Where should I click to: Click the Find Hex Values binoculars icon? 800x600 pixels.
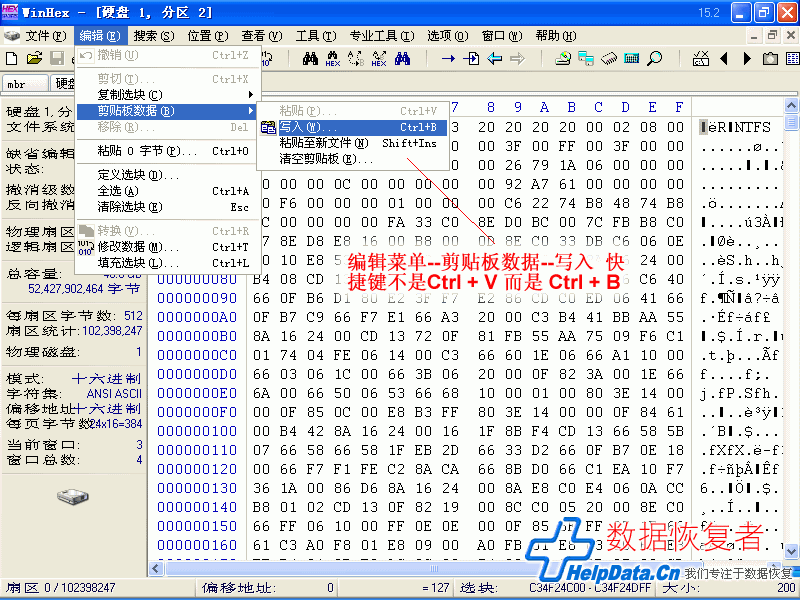333,59
